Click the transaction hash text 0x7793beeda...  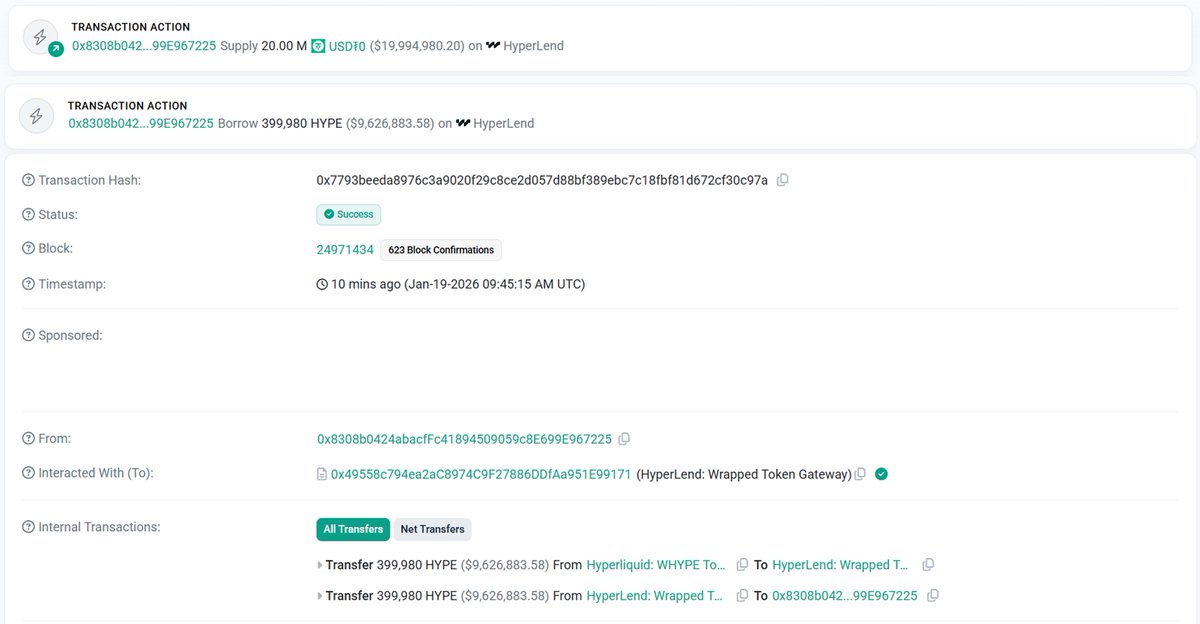[542, 180]
